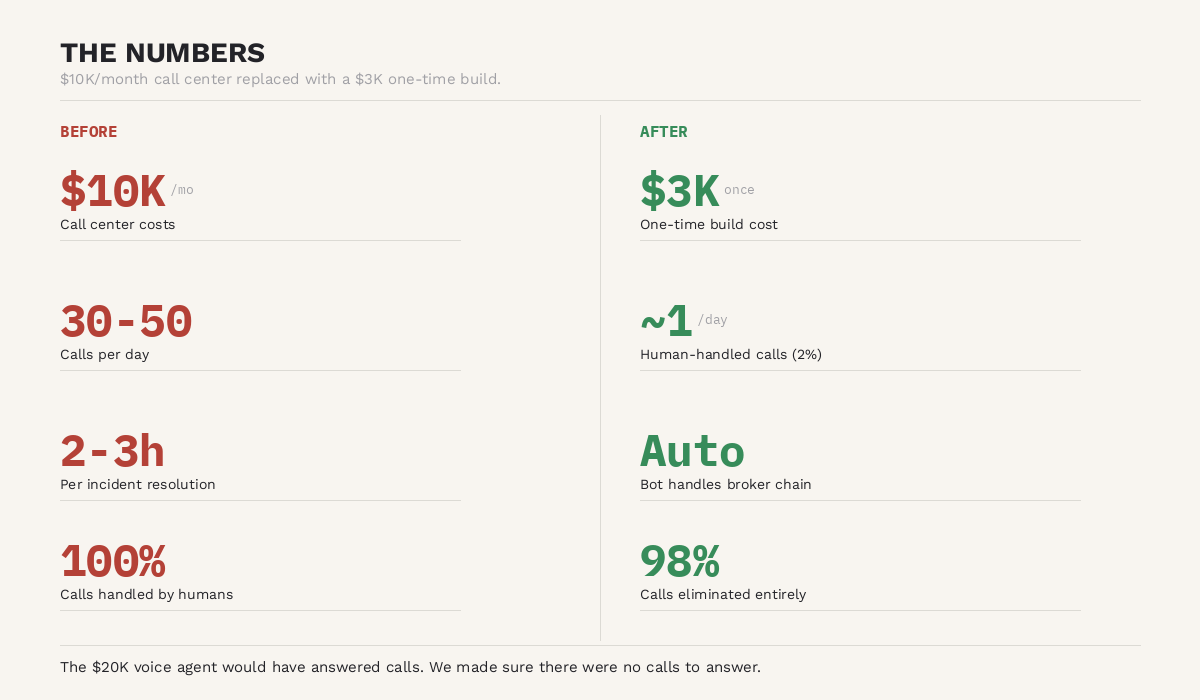Click the 'THE NUMBERS' heading
Viewport: 1200px width, 700px height.
pyautogui.click(x=162, y=53)
